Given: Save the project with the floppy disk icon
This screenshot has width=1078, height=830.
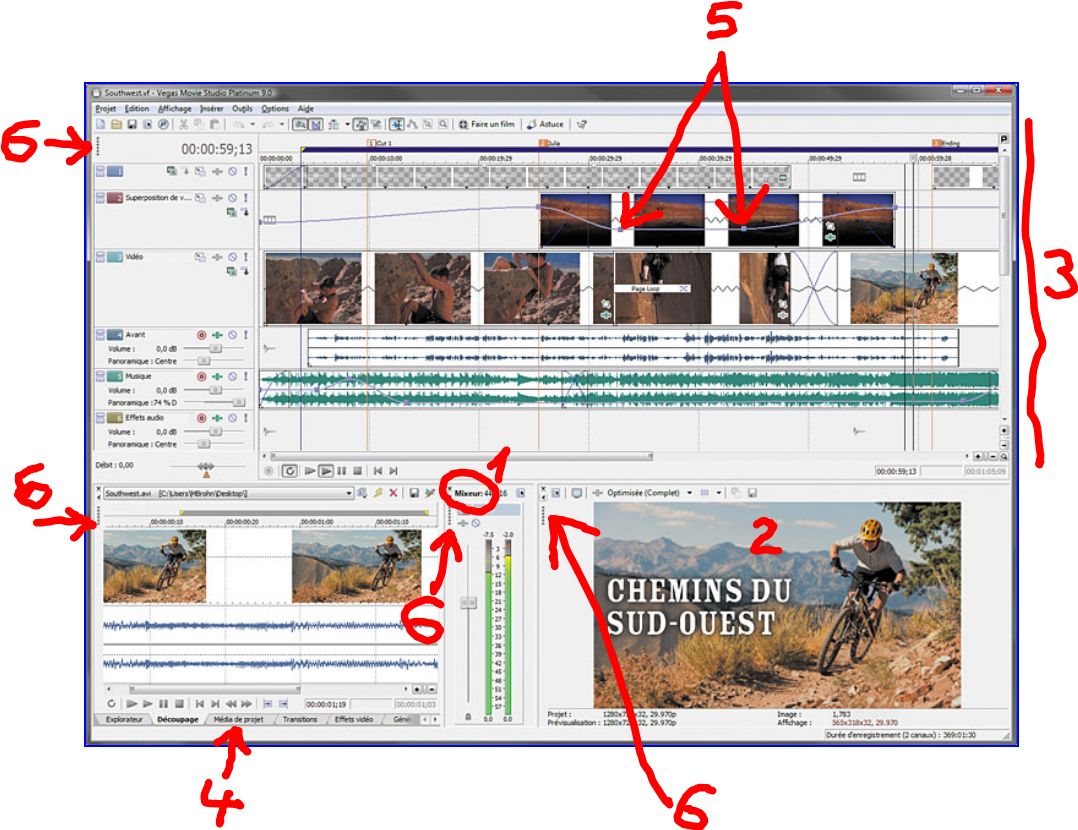Looking at the screenshot, I should tap(132, 124).
